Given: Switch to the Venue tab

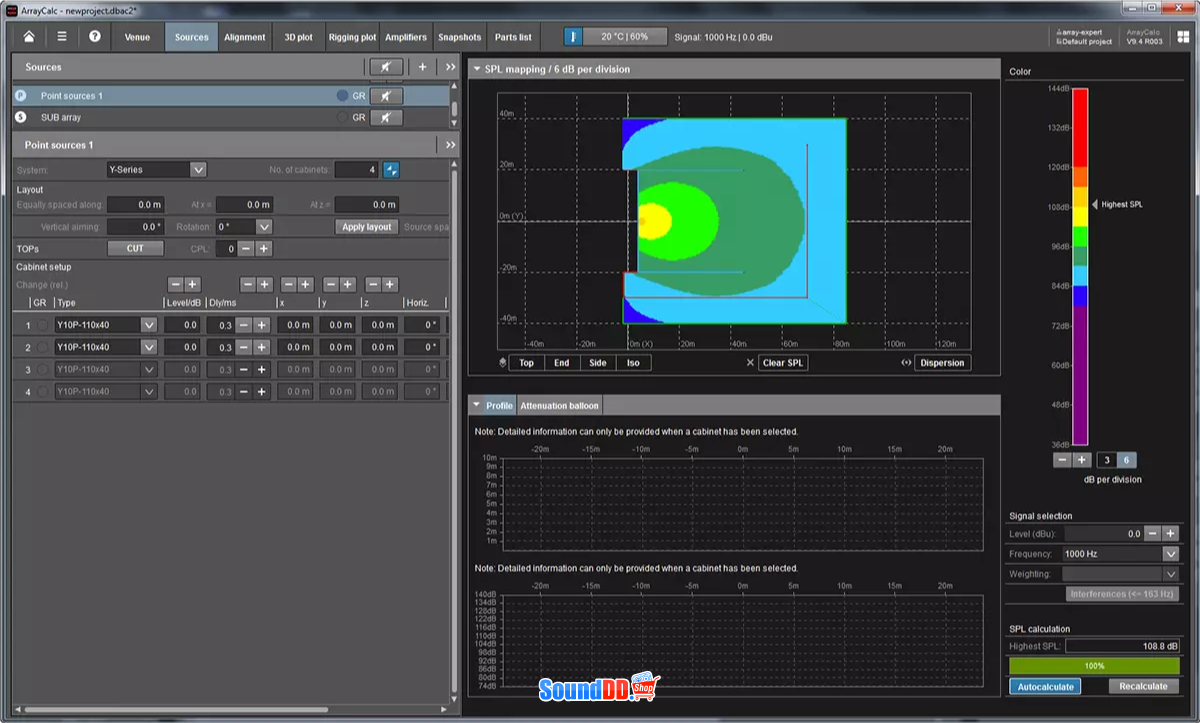Looking at the screenshot, I should point(137,37).
